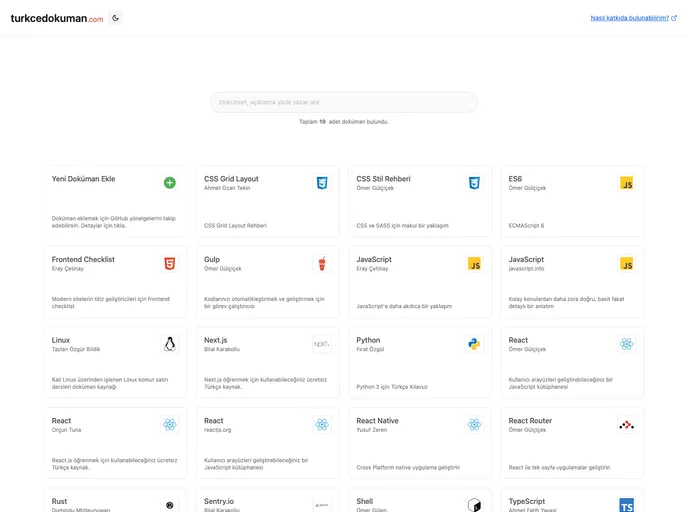This screenshot has width=688, height=512.
Task: Click author name 'Taylan Özgür Bildik'
Action: click(x=76, y=349)
